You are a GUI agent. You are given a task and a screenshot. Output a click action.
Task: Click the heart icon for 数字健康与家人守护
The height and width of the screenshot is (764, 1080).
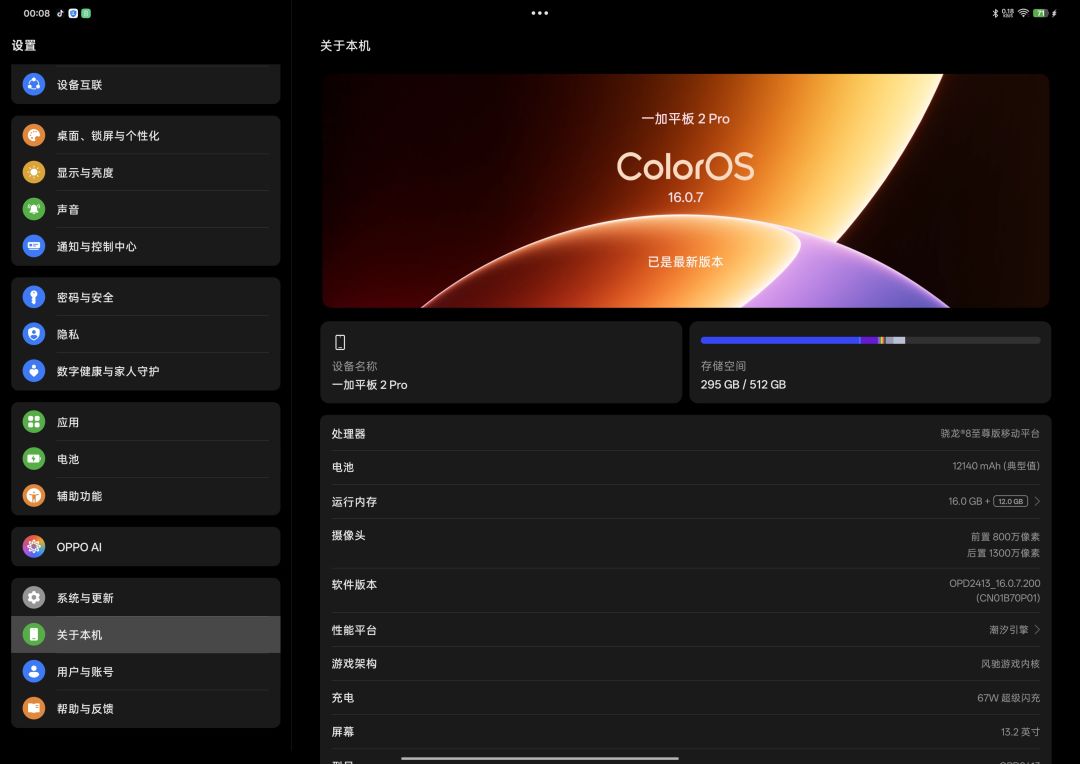point(34,371)
